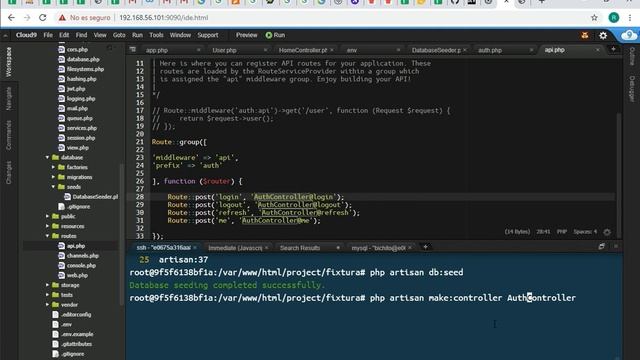Go back in browser history
The height and width of the screenshot is (360, 640).
point(11,18)
